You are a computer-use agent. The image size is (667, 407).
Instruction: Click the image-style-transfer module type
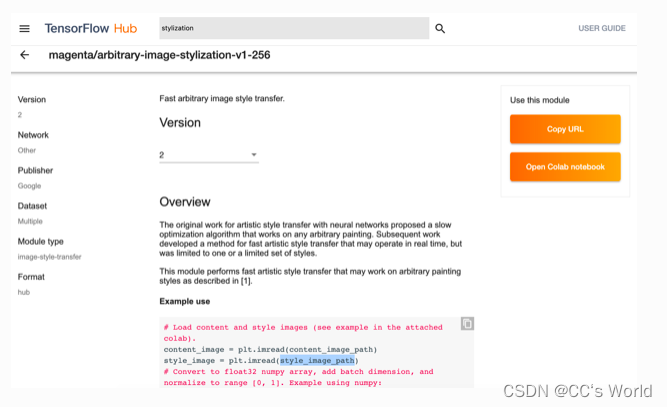(x=49, y=257)
